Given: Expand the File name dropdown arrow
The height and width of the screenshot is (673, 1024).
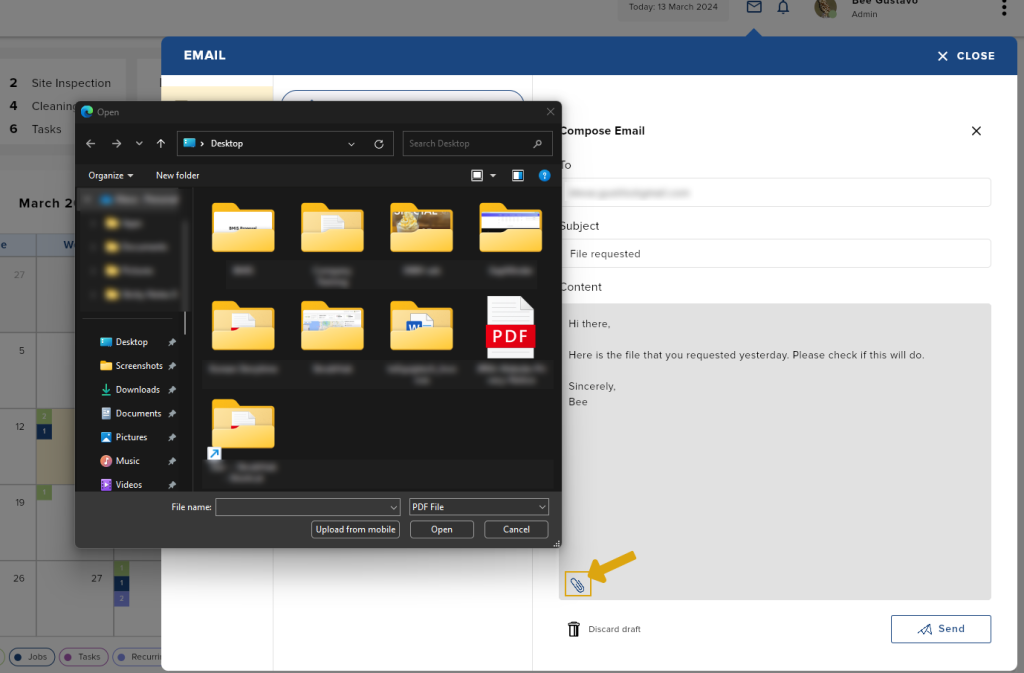Looking at the screenshot, I should [393, 507].
